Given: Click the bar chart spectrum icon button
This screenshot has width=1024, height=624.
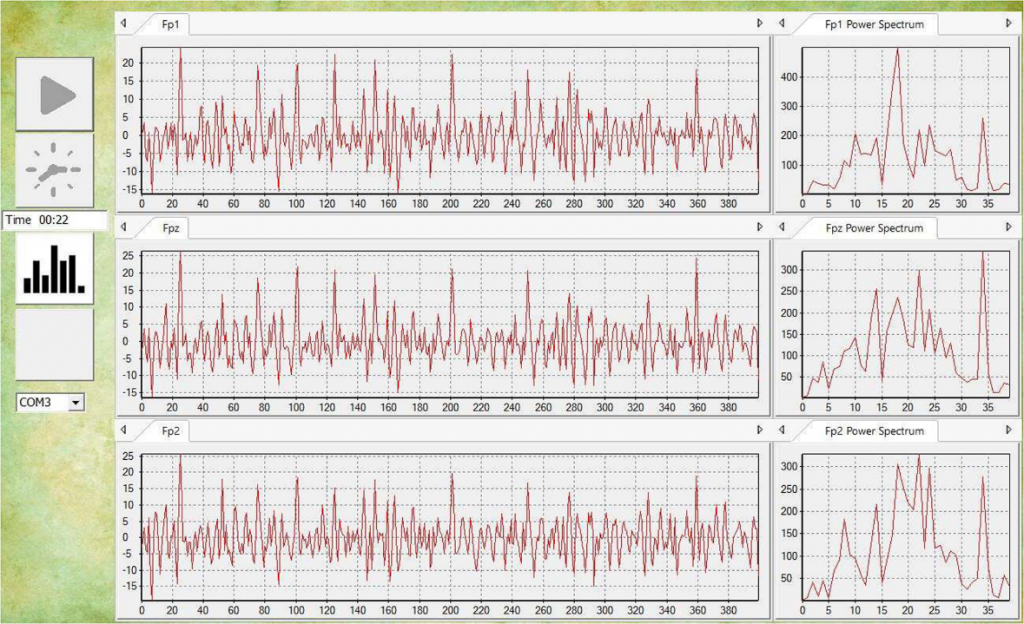Looking at the screenshot, I should coord(54,268).
